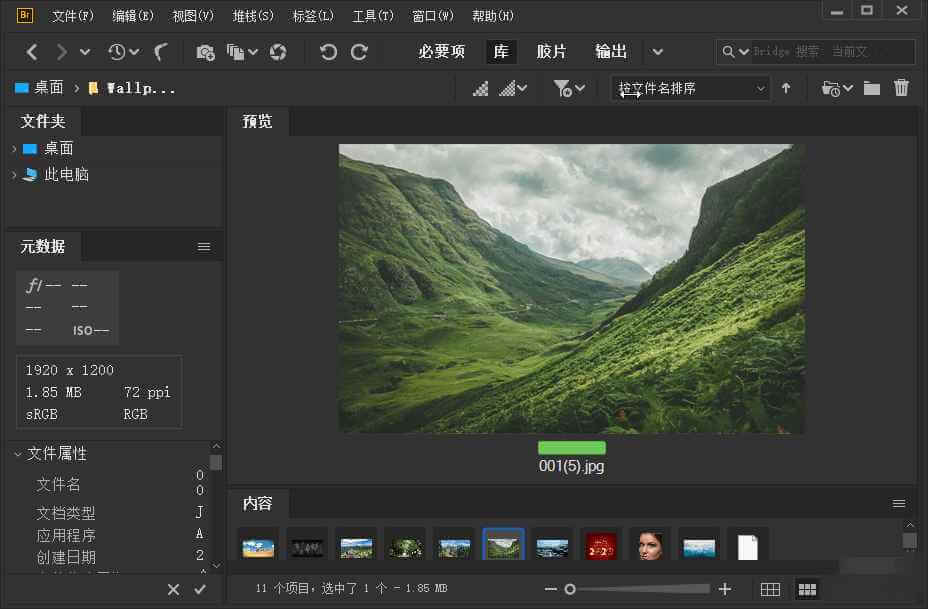Toggle sort order with ascending arrow

pyautogui.click(x=786, y=88)
